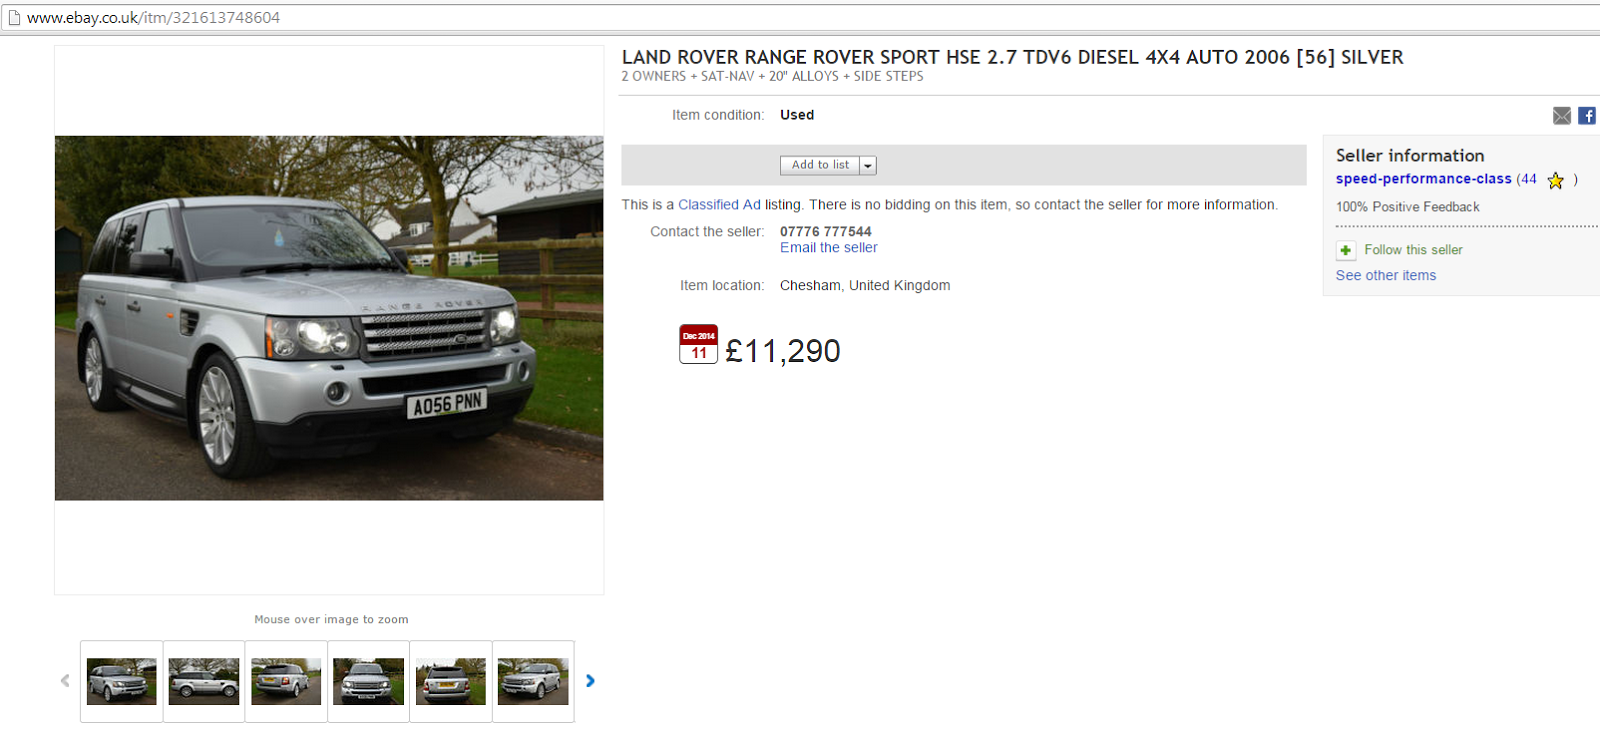Image resolution: width=1600 pixels, height=731 pixels.
Task: Open See other items link
Action: pyautogui.click(x=1386, y=276)
